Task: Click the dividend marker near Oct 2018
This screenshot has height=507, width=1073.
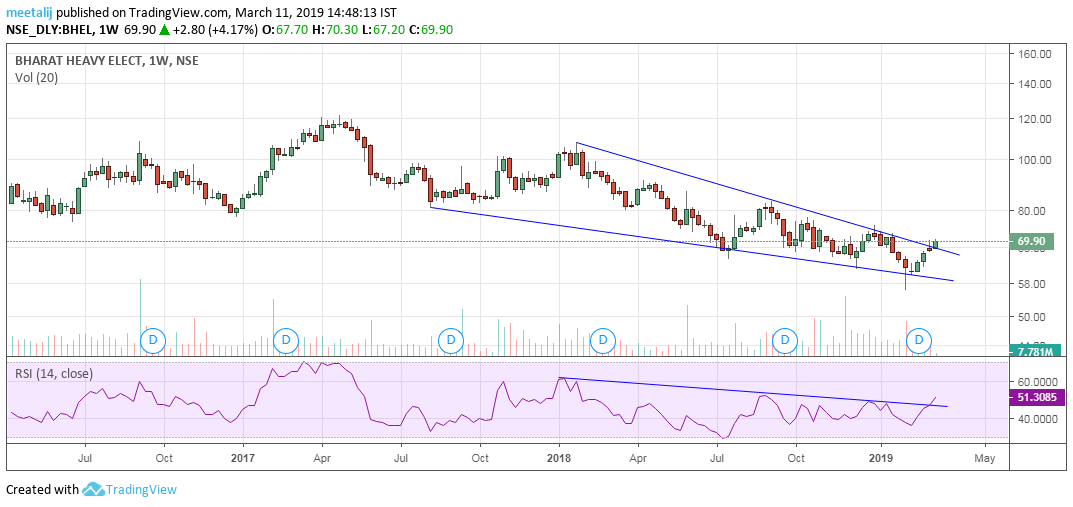Action: (x=785, y=339)
